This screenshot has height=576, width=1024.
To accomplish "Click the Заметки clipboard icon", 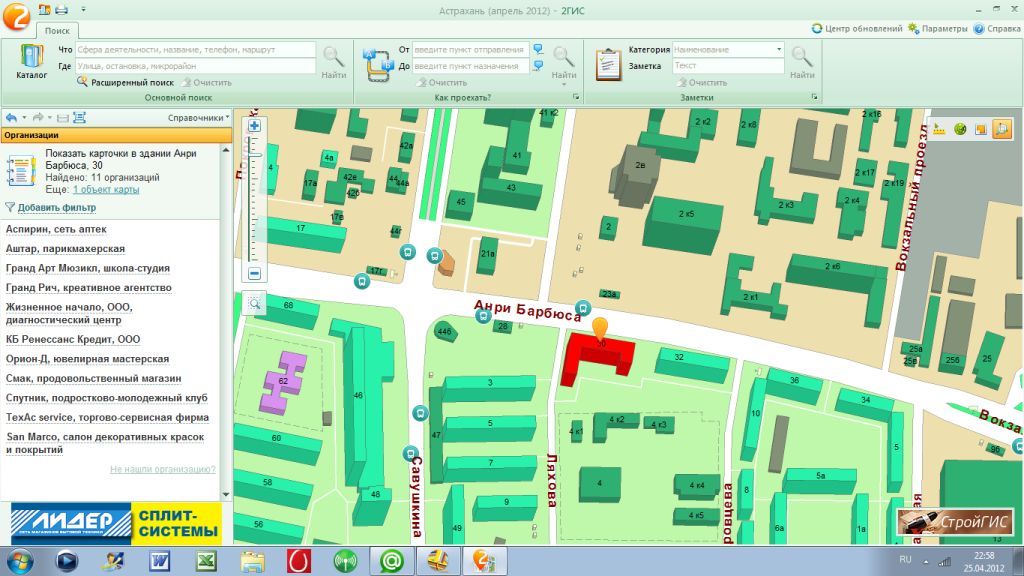I will 608,64.
